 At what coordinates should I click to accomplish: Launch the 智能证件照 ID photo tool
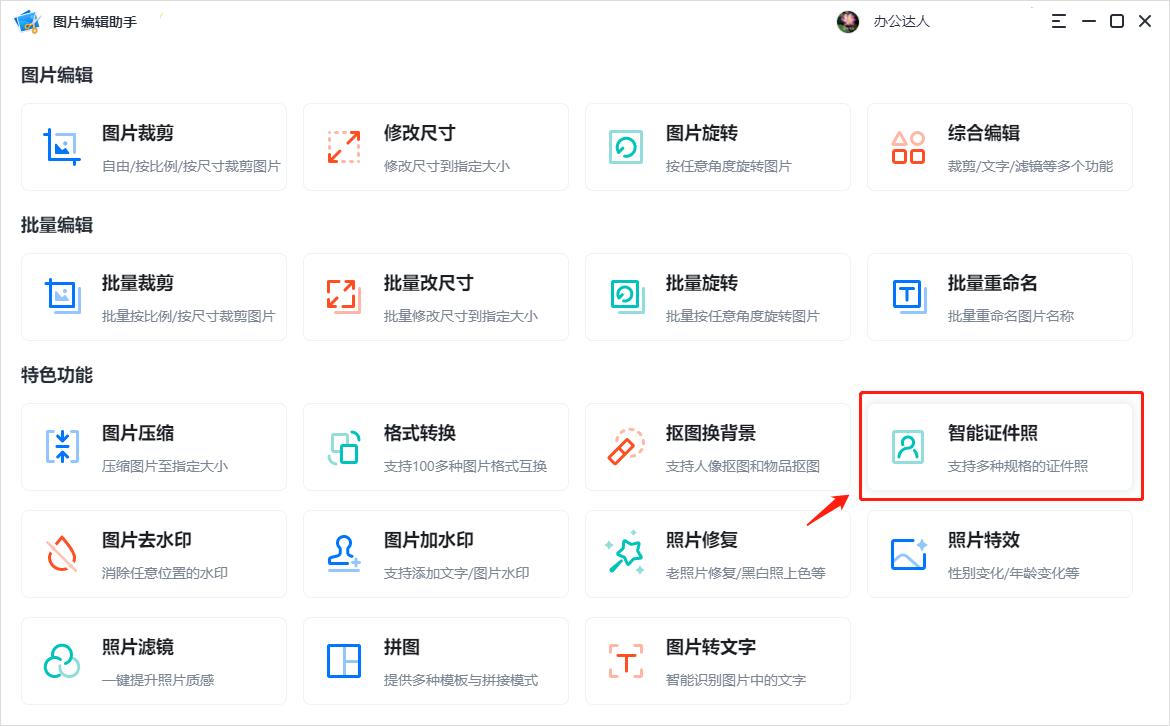999,446
